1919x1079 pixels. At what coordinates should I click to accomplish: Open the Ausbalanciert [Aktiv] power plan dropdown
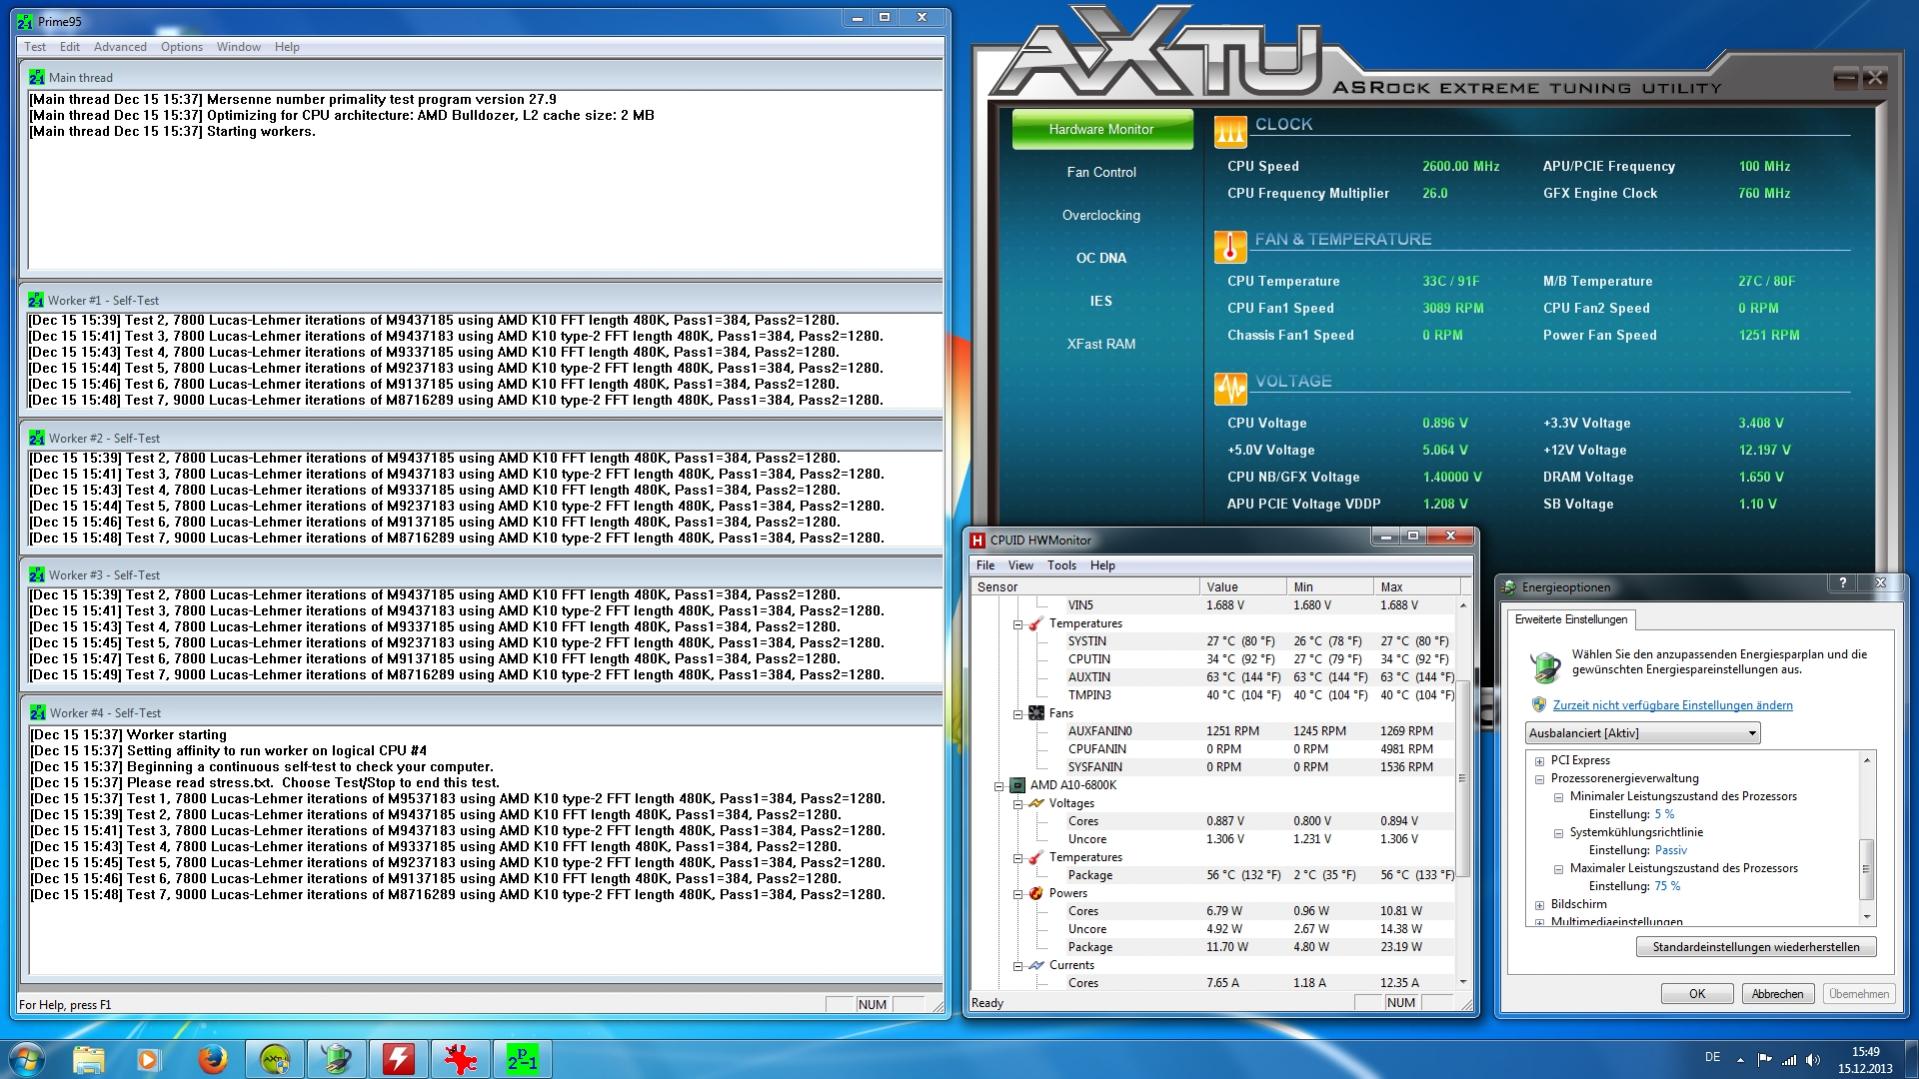1643,733
